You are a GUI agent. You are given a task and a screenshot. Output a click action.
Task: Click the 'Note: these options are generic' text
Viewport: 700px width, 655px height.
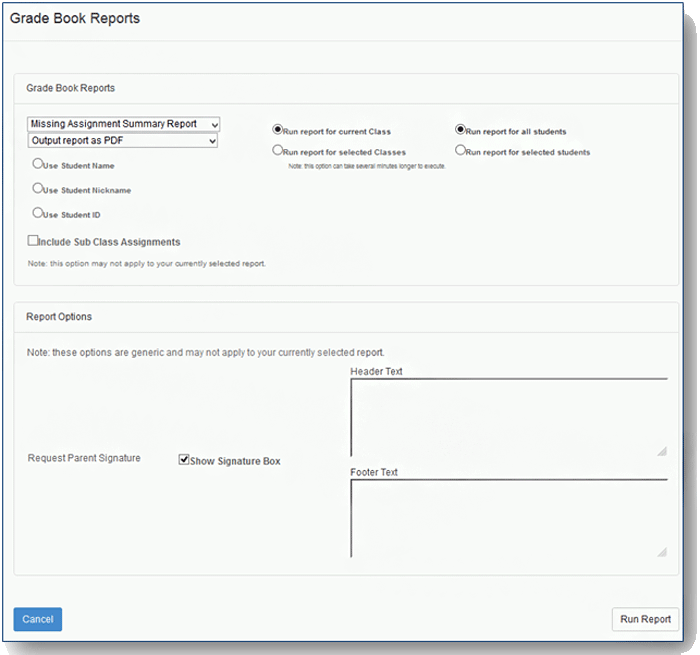(x=205, y=352)
